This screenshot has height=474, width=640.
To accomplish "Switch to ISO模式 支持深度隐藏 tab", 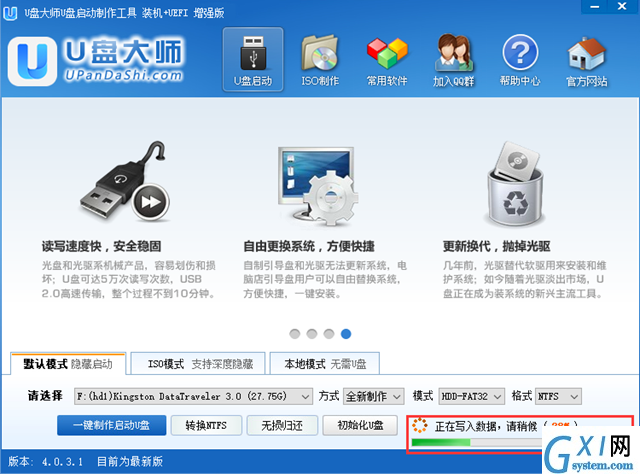I will coord(198,364).
